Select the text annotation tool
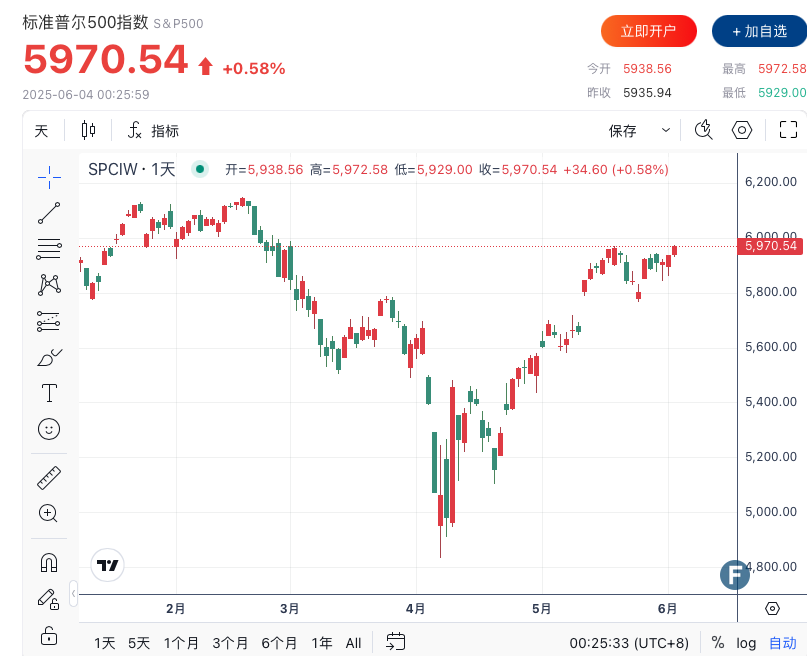Image resolution: width=807 pixels, height=656 pixels. (49, 393)
